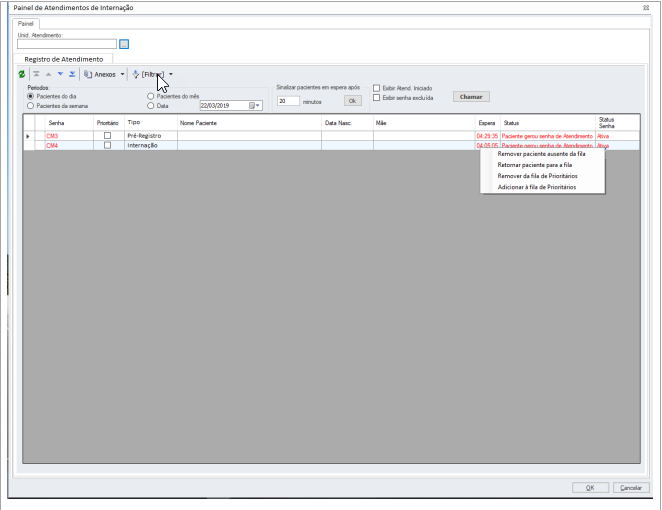Enable Exibir Atend. Iniciado checkbox
The height and width of the screenshot is (510, 662).
[x=376, y=88]
